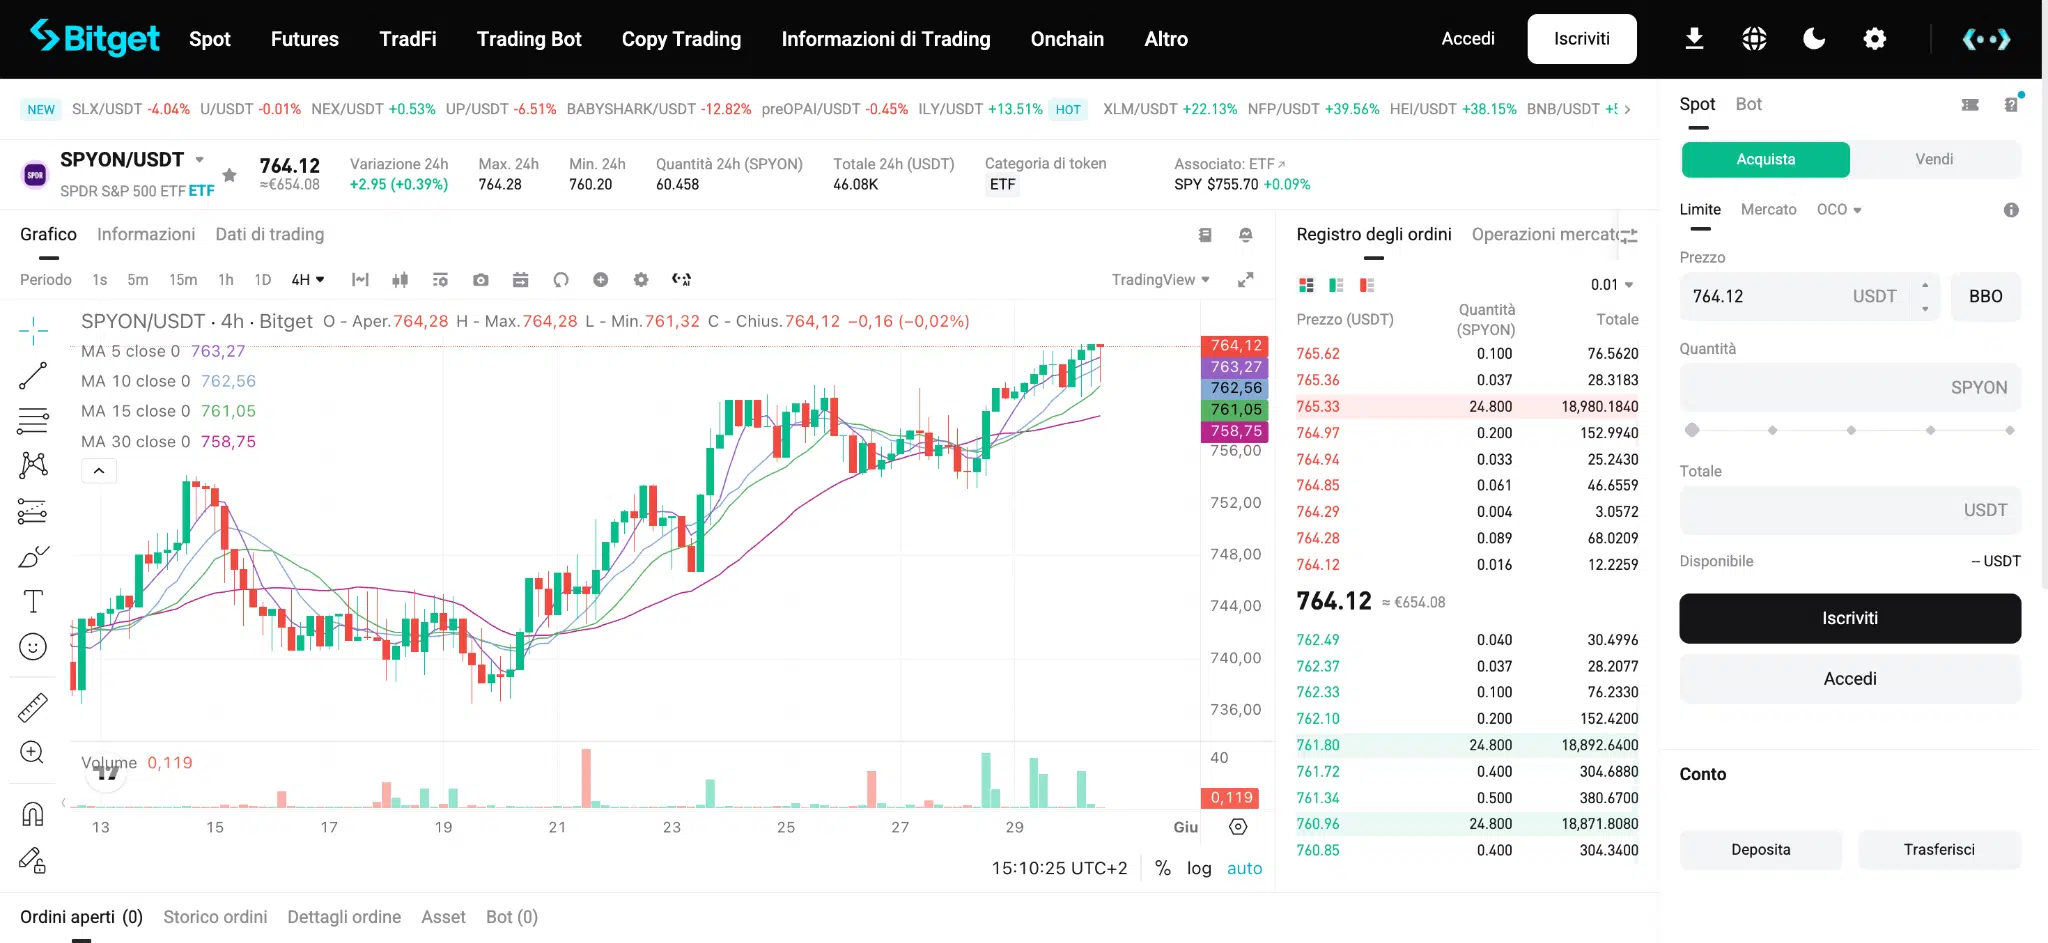
Task: Increase the limit price with stepper arrow
Action: 1925,285
